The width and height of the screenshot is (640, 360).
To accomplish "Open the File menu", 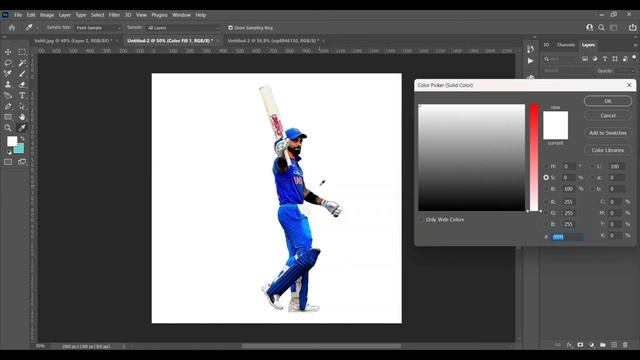I will pos(18,15).
